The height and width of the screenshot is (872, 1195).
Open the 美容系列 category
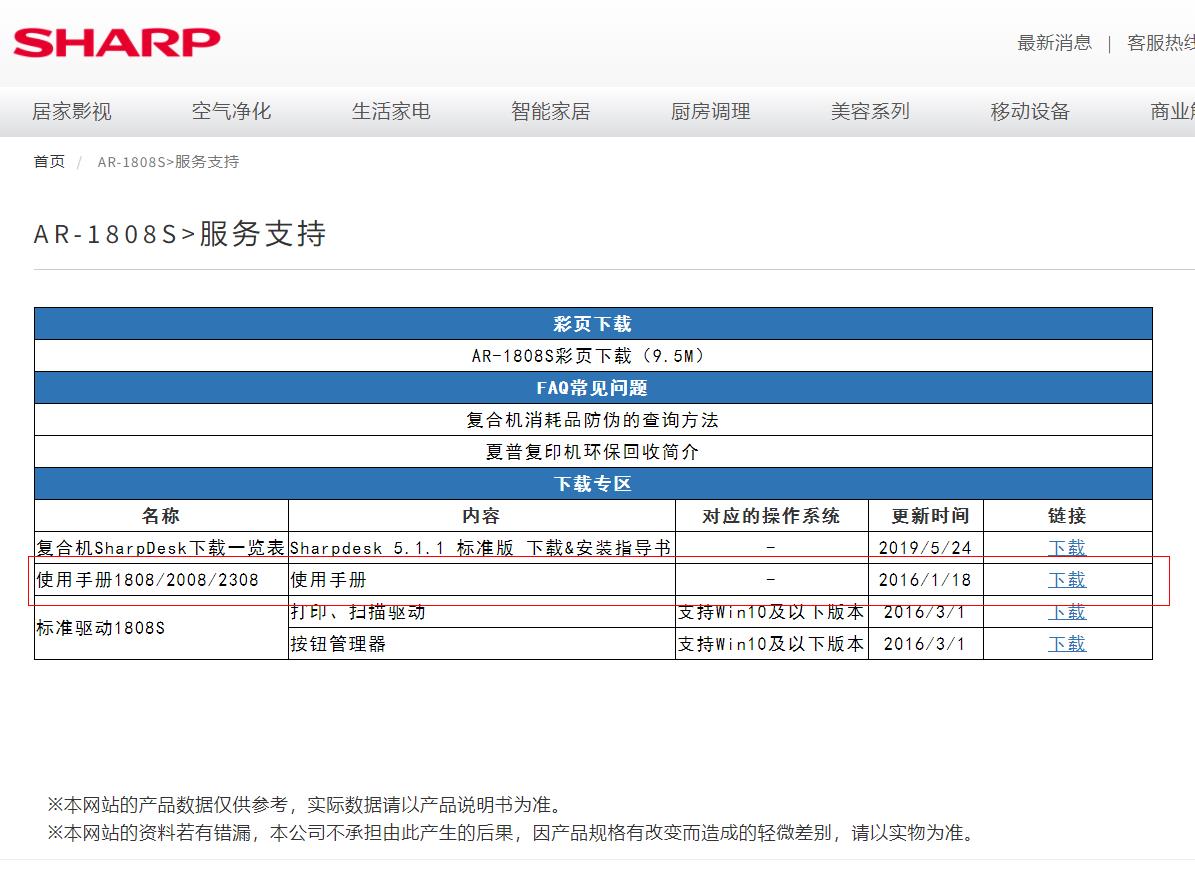click(x=870, y=112)
